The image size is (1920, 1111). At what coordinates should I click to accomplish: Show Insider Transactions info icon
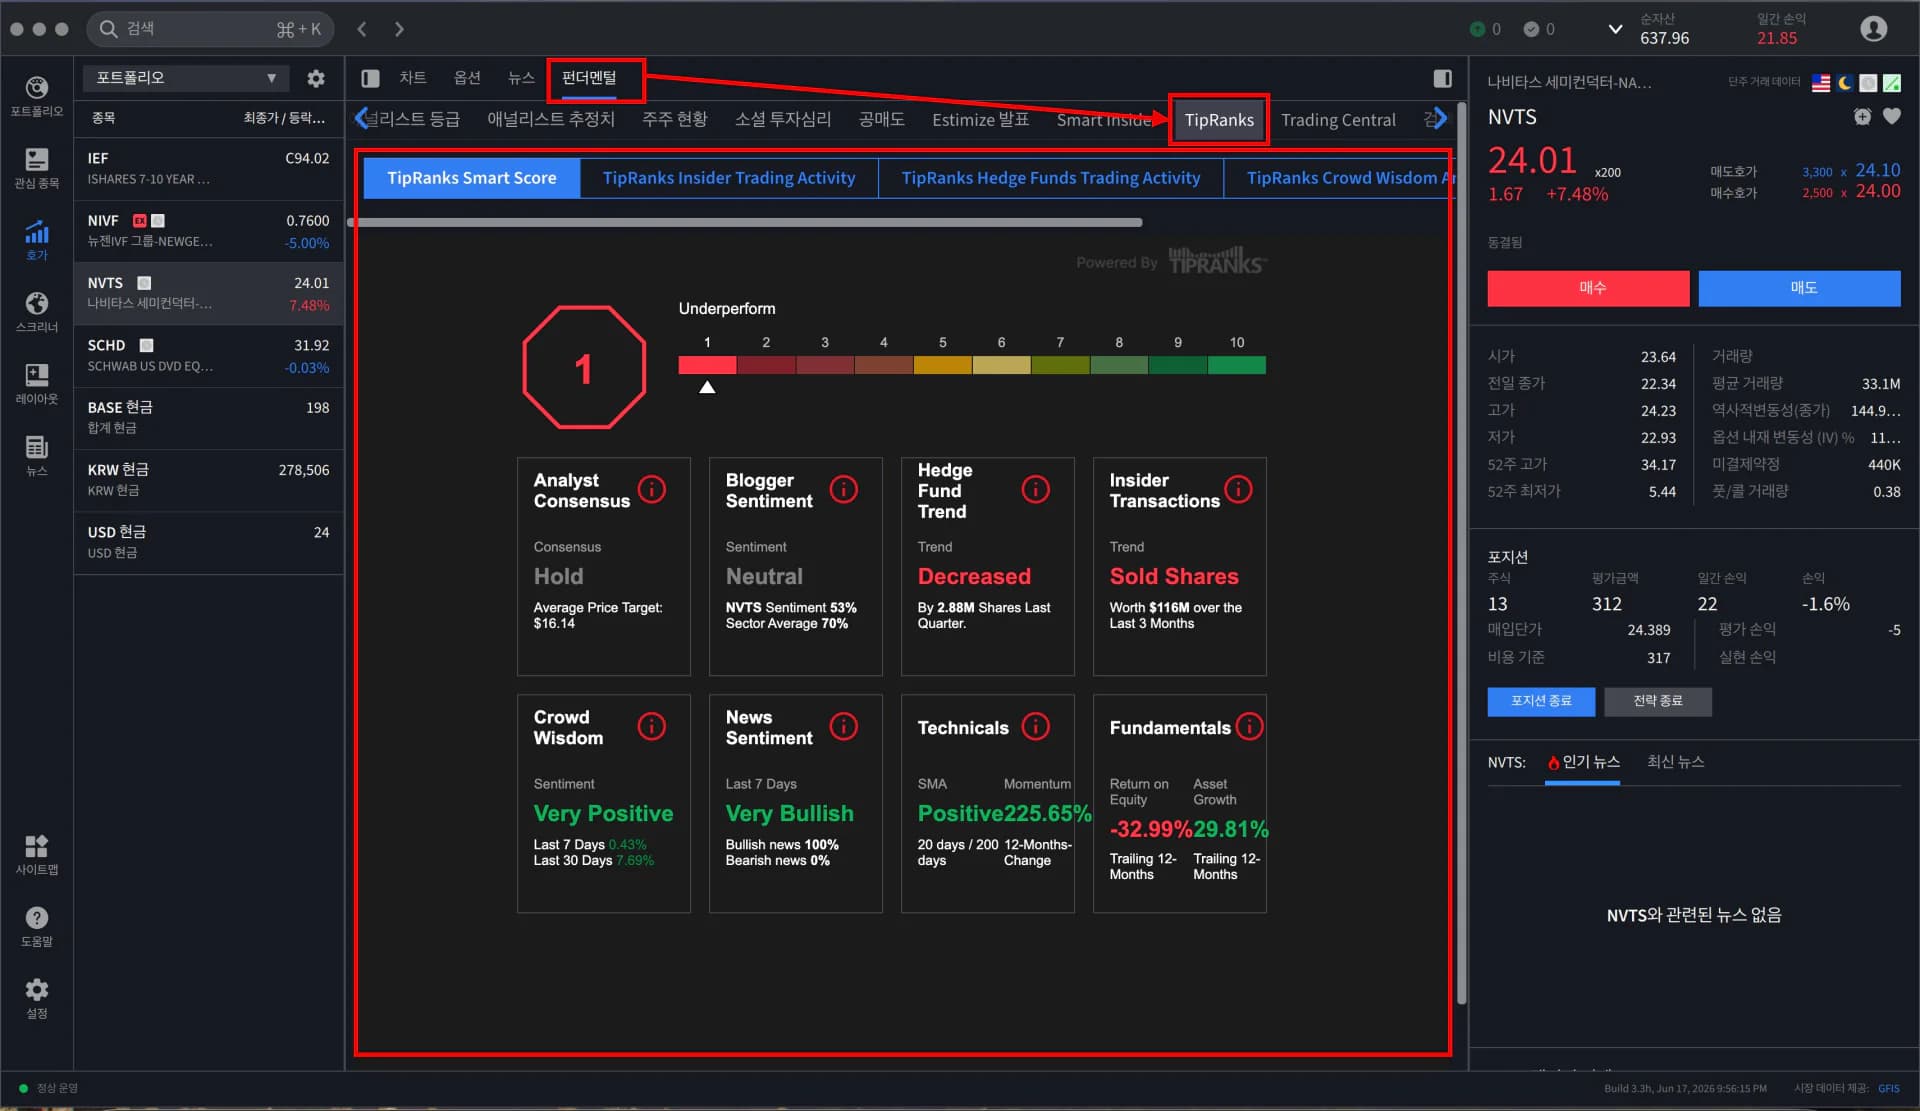[x=1238, y=489]
